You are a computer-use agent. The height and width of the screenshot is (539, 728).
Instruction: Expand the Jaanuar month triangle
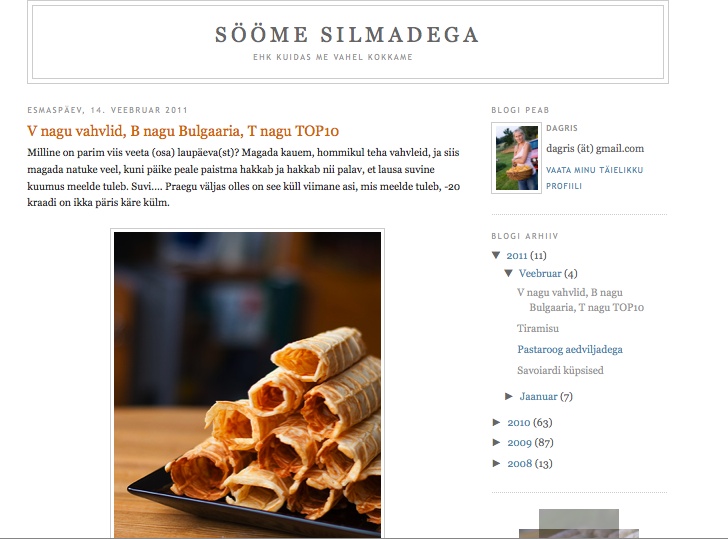[509, 396]
